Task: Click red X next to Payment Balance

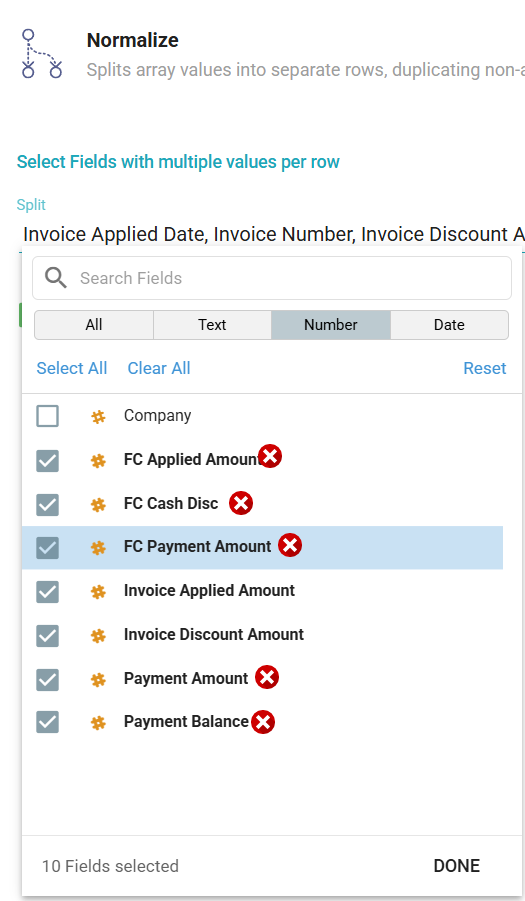Action: tap(263, 722)
